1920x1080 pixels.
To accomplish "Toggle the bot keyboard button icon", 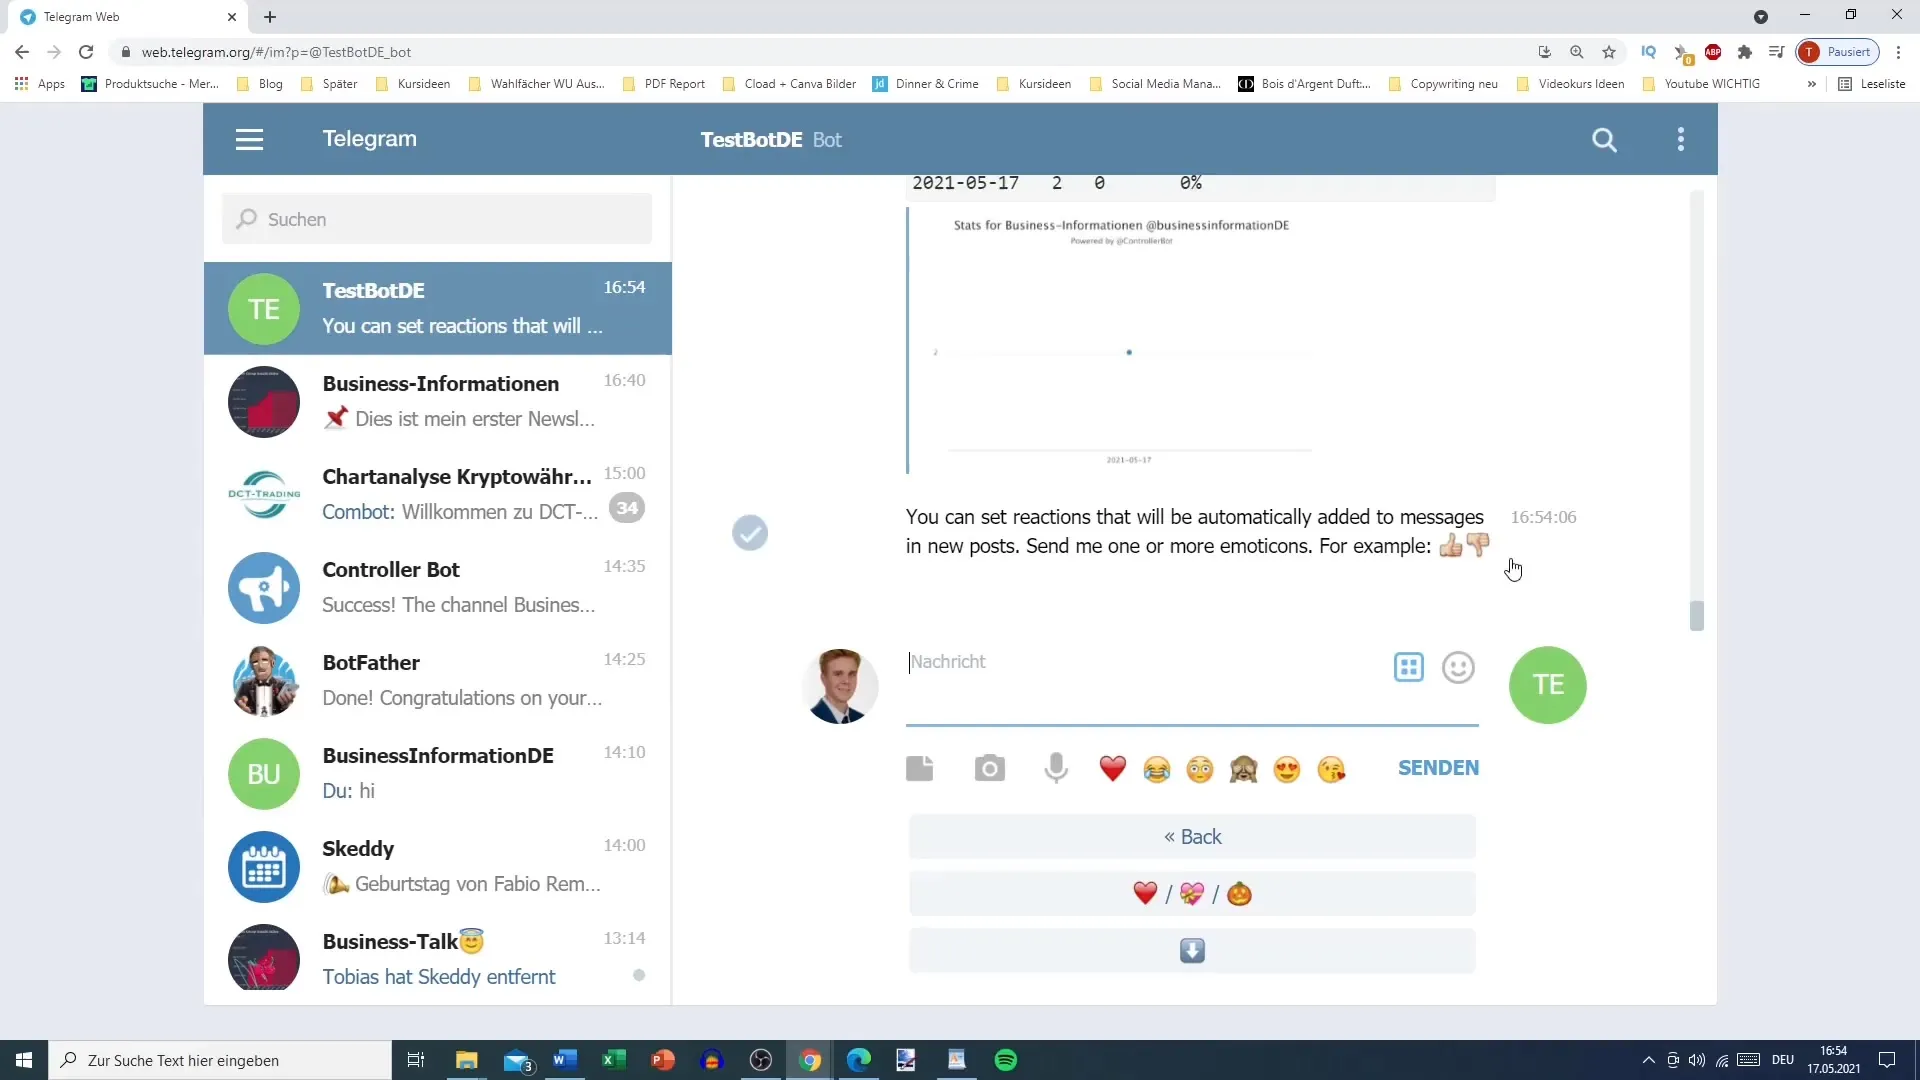I will 1409,667.
